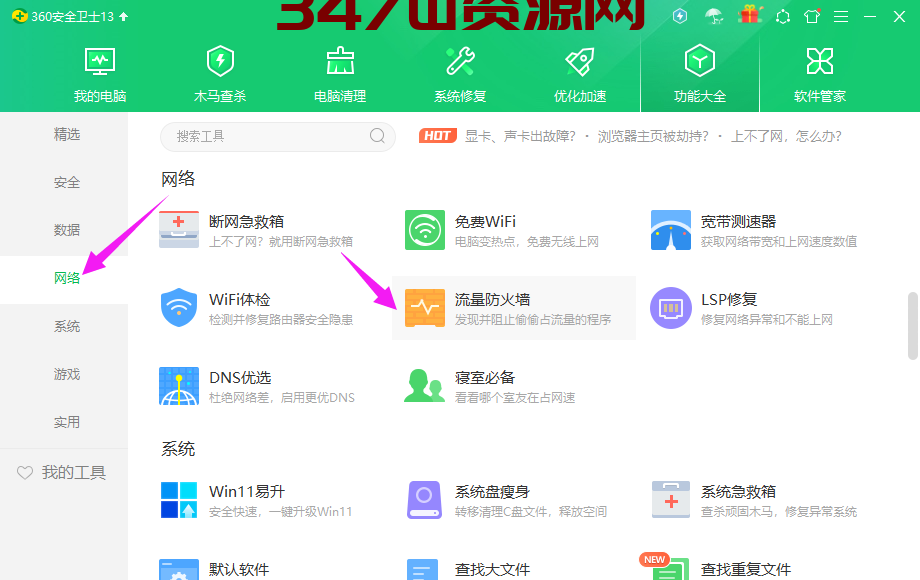Click text 查杀顽固木马,修复异常系统
Screen dimensions: 920x580
pos(779,511)
